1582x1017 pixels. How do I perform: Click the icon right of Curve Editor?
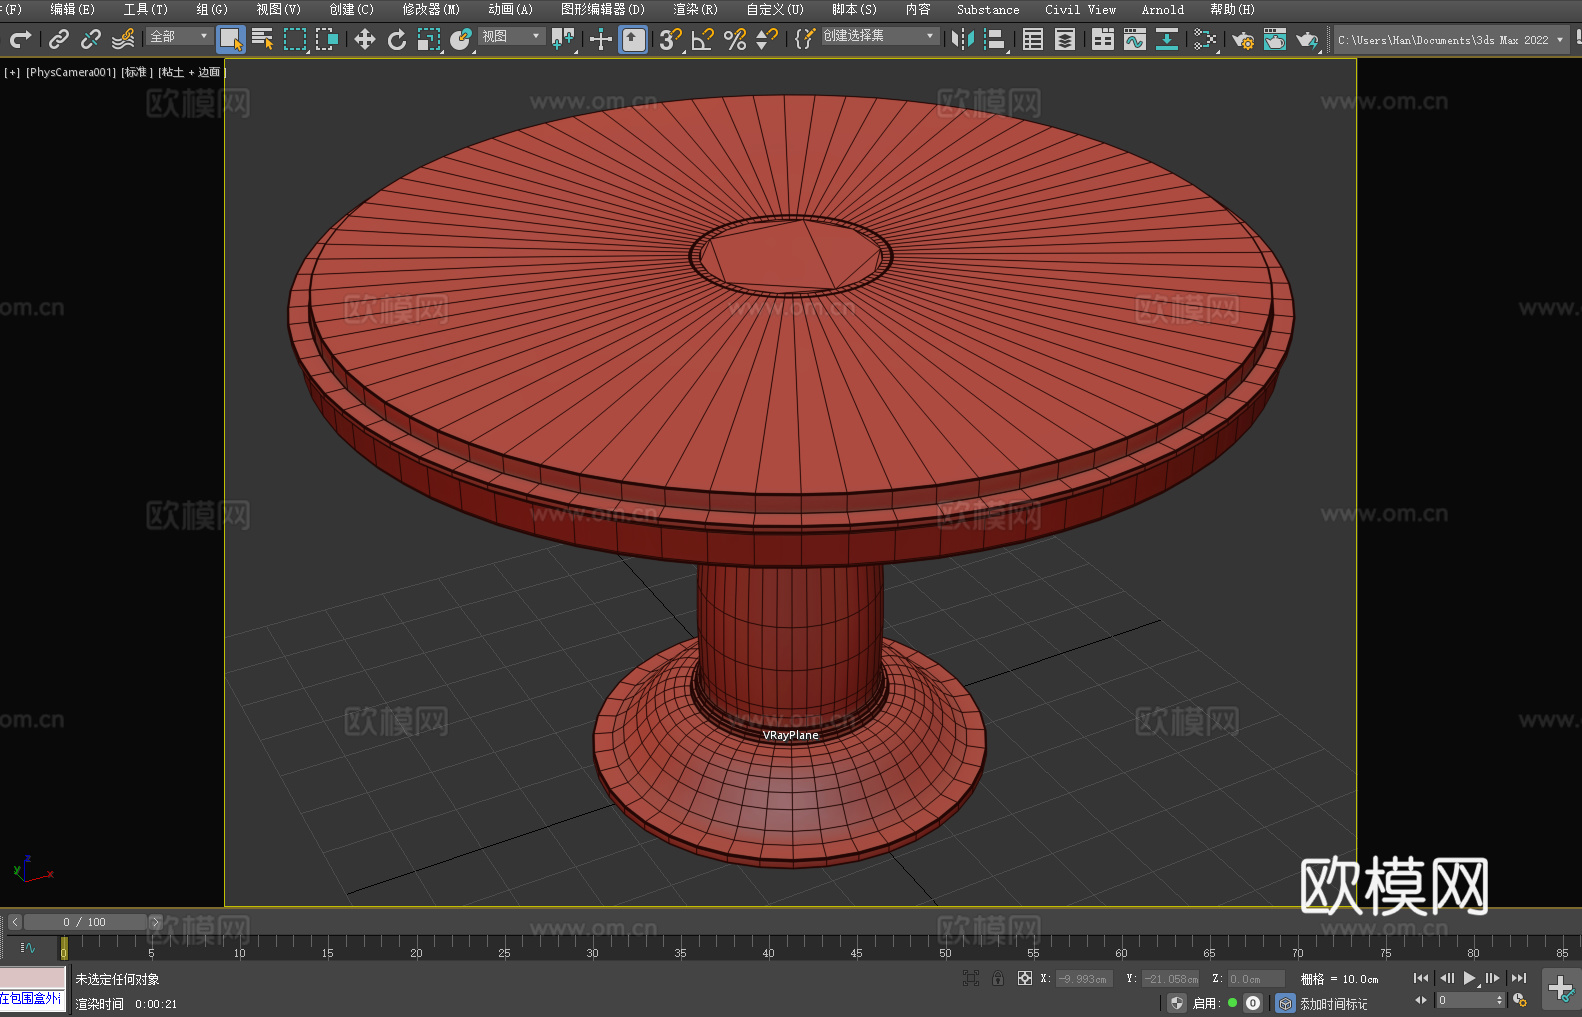click(1167, 39)
